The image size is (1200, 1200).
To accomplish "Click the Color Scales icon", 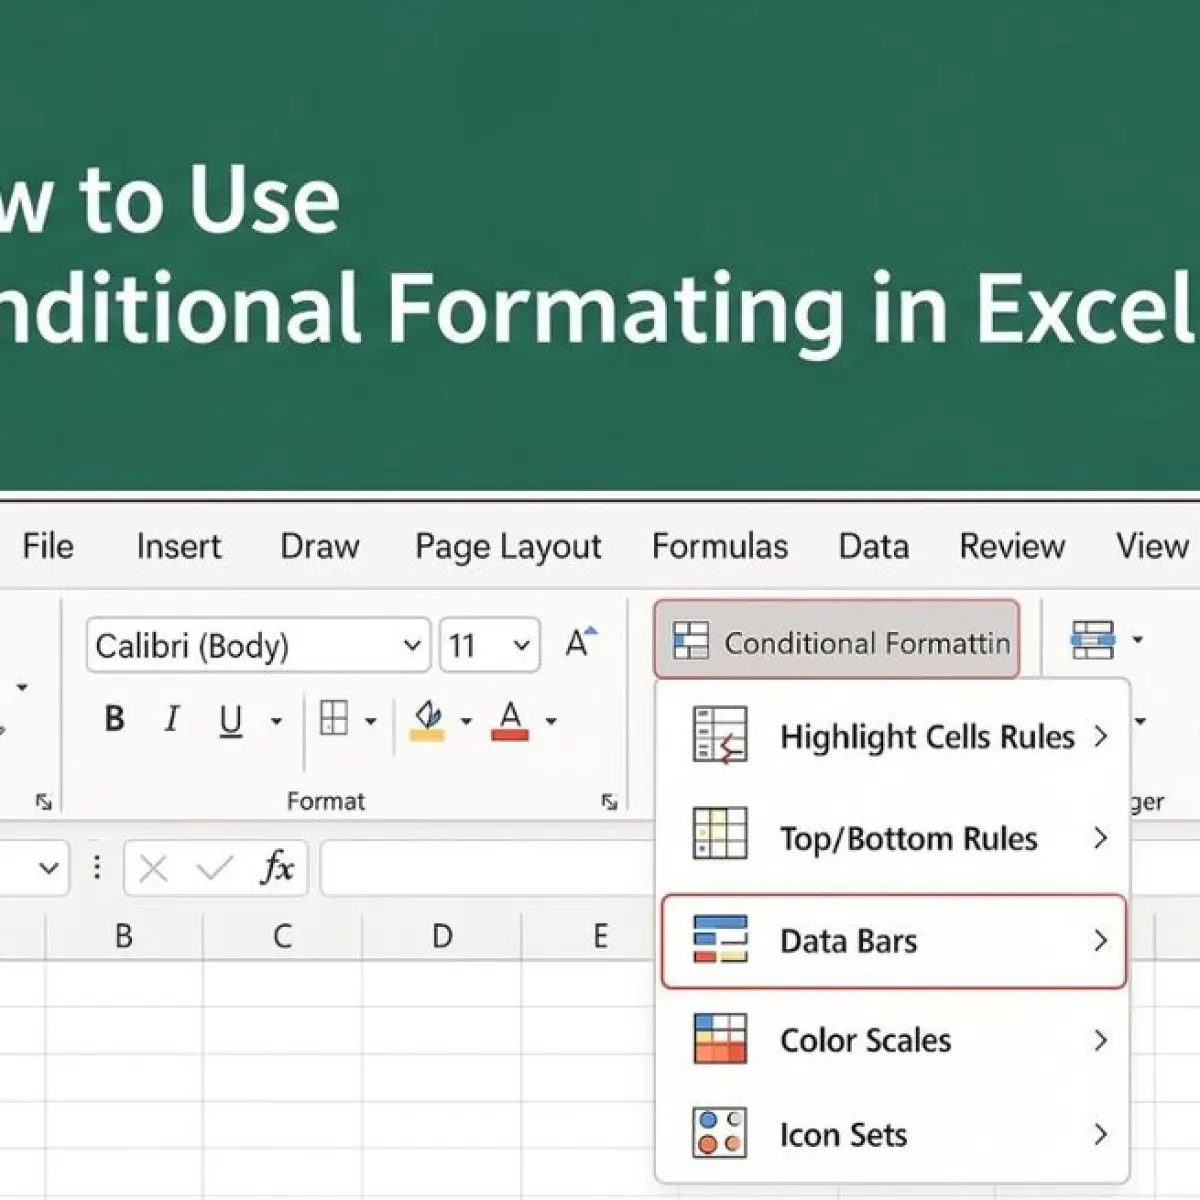I will click(x=720, y=1038).
